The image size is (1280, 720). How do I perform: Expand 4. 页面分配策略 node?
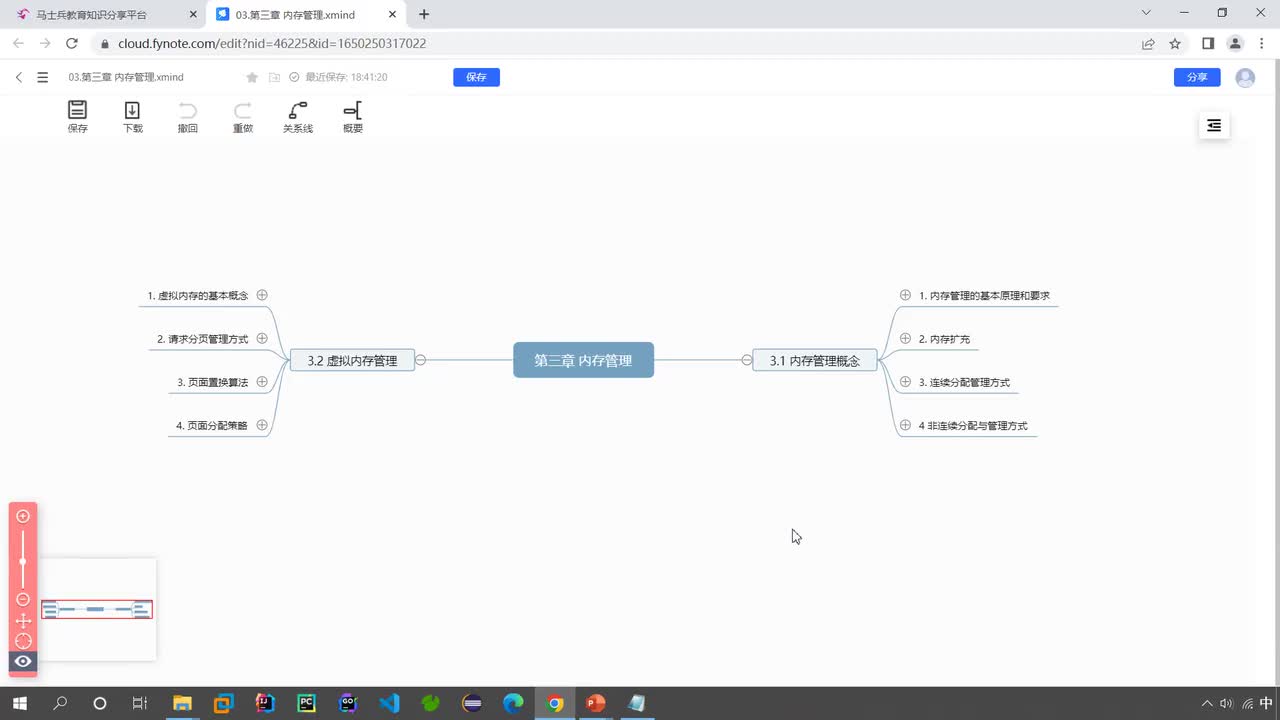coord(262,424)
